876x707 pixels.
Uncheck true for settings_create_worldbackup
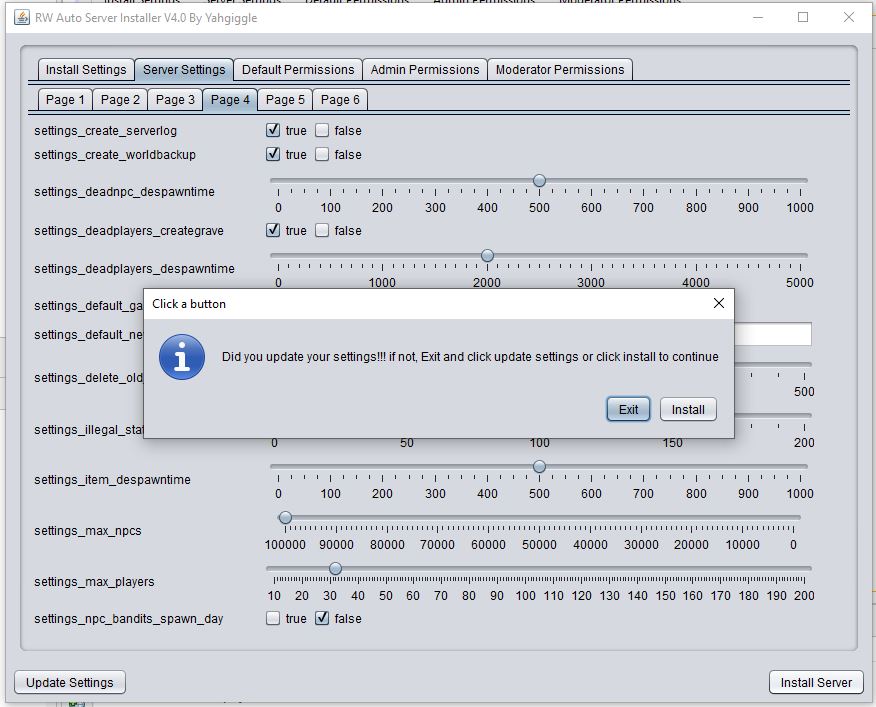point(273,154)
